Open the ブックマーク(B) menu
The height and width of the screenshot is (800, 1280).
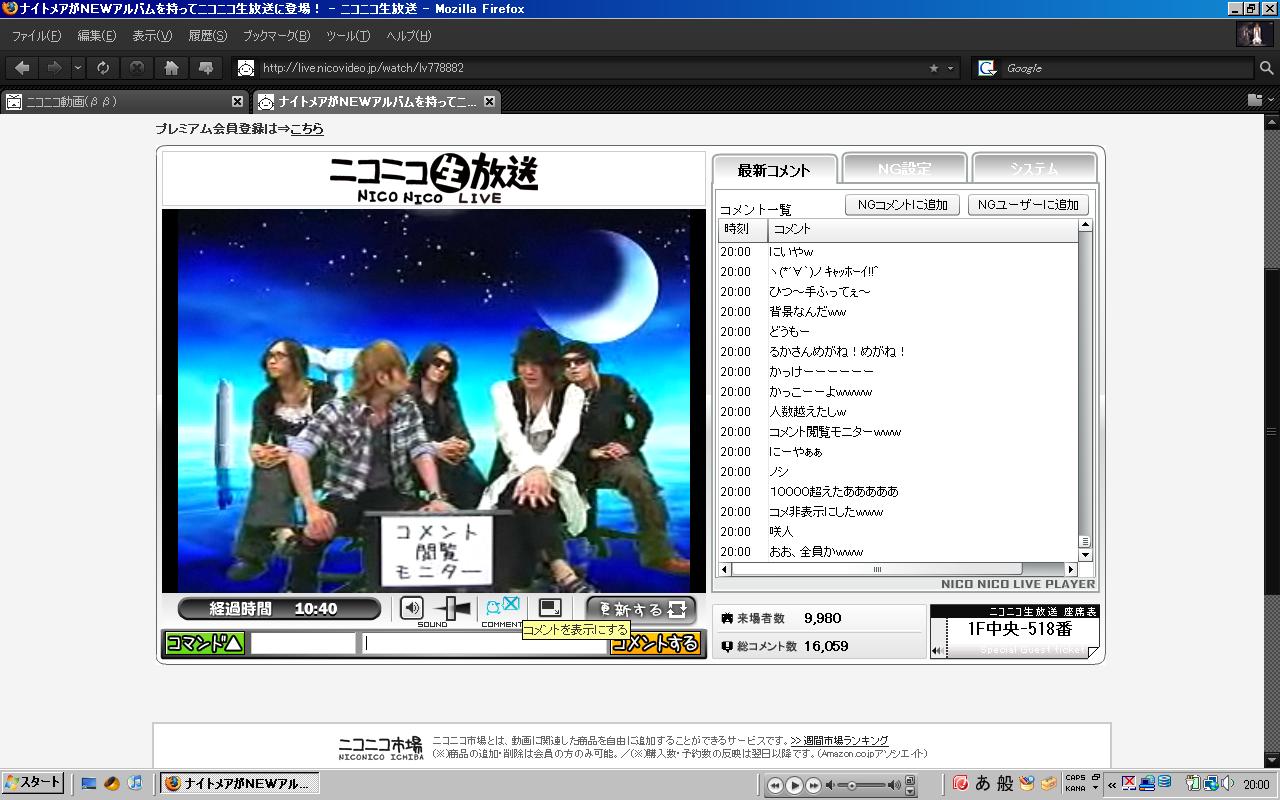point(276,36)
